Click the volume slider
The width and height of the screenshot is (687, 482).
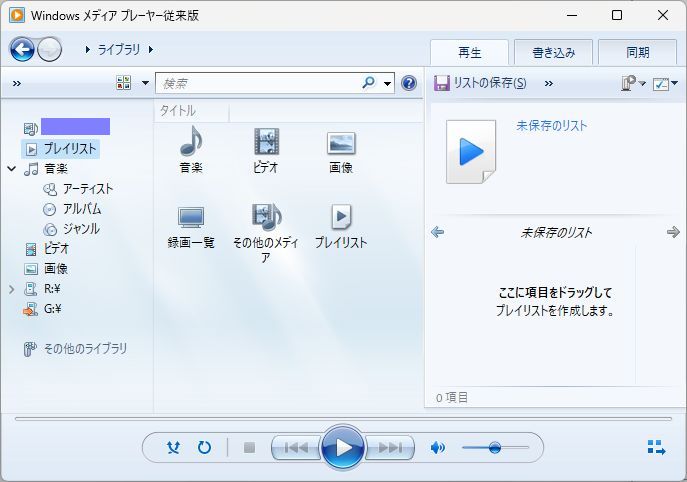pyautogui.click(x=495, y=447)
